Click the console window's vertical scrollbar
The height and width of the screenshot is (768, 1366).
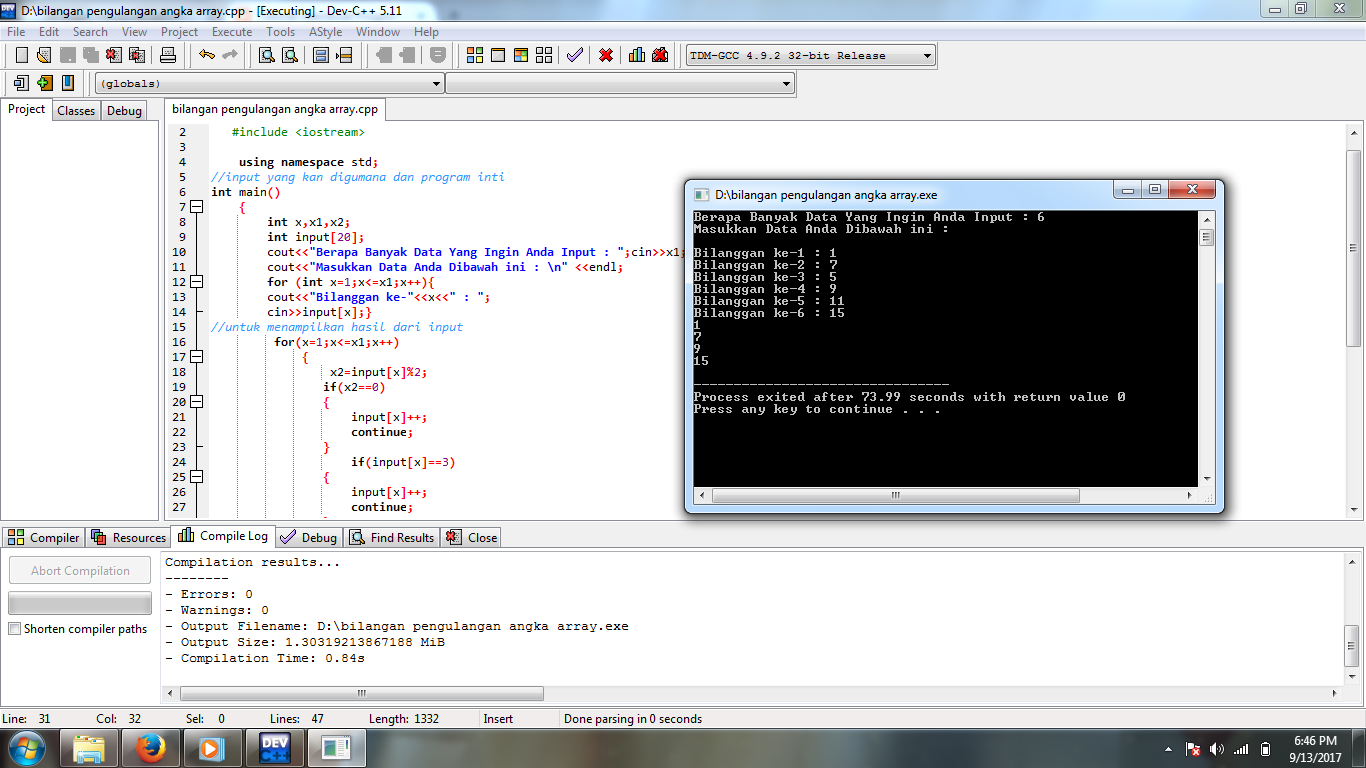tap(1207, 349)
